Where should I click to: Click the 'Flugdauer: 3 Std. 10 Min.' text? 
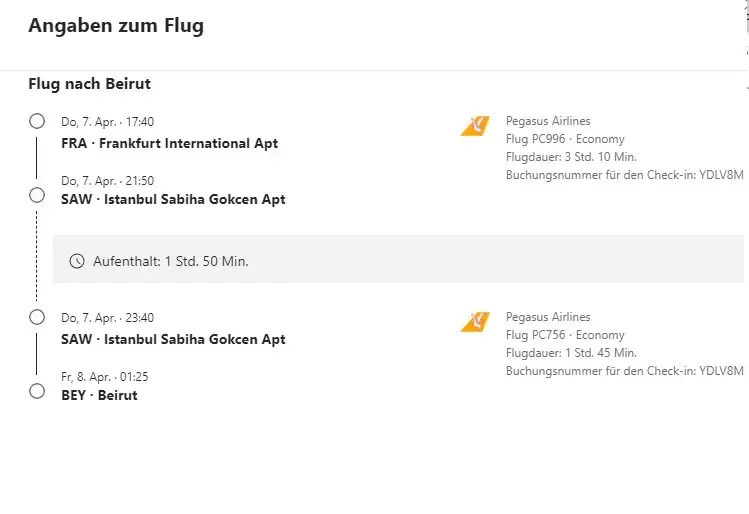tap(571, 157)
